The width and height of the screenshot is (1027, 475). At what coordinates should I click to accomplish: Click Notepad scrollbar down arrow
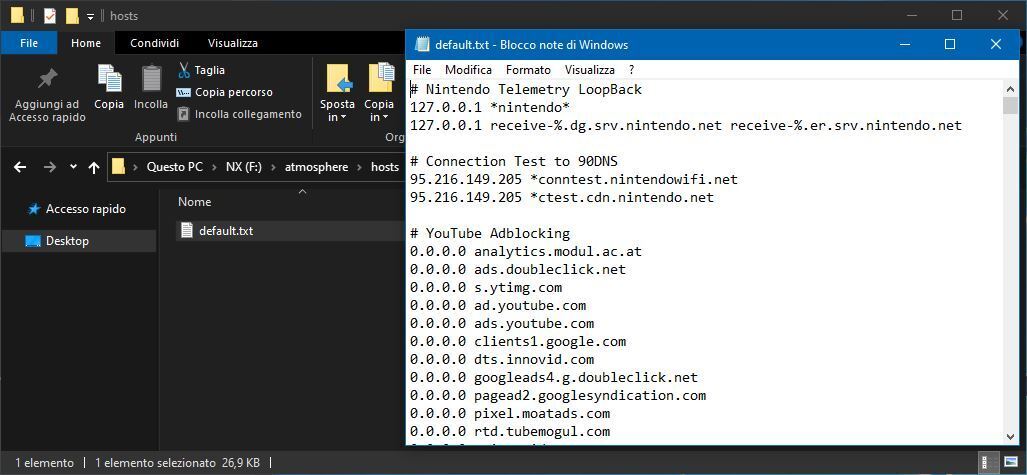[1009, 436]
